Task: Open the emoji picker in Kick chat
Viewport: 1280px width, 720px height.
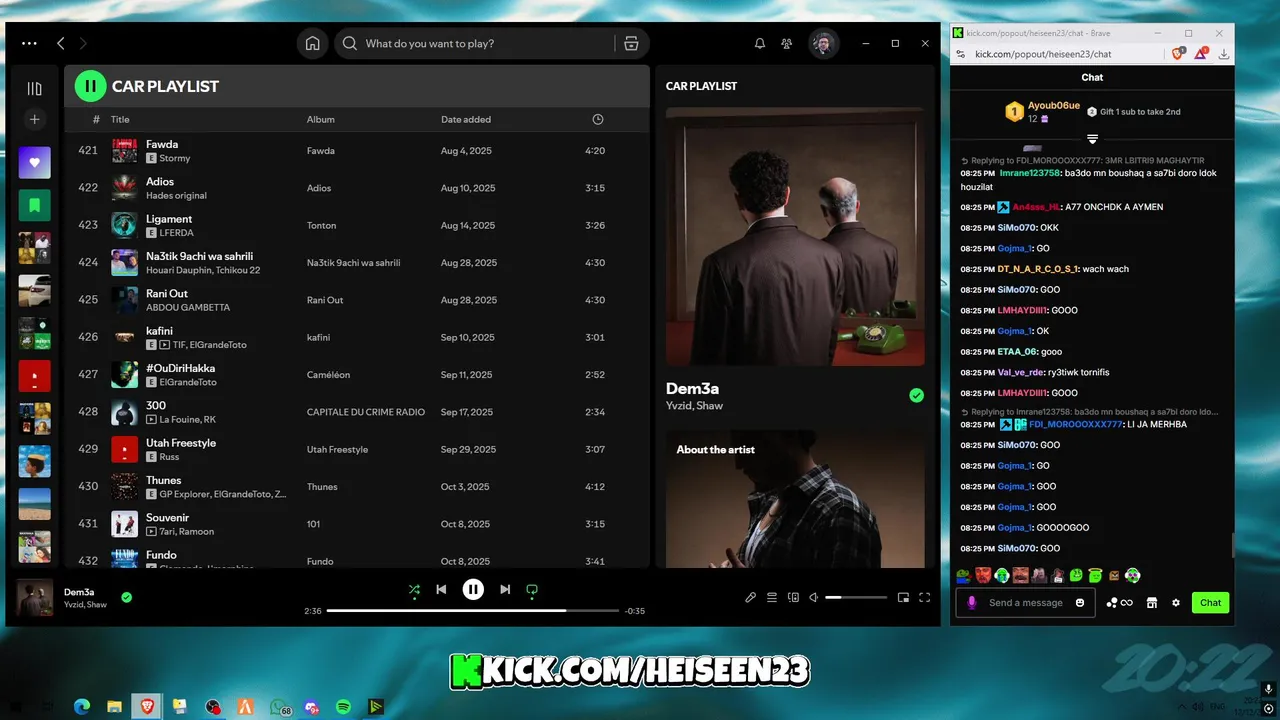Action: [1080, 603]
